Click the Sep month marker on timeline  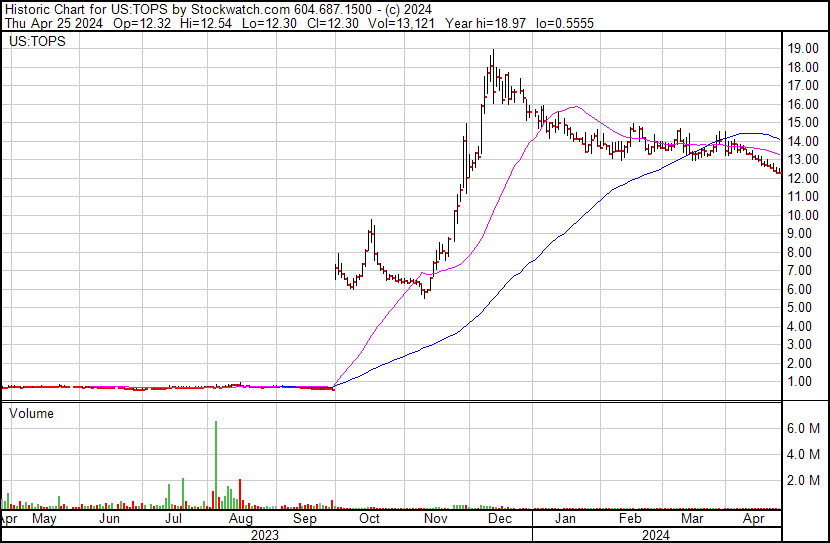pos(306,519)
